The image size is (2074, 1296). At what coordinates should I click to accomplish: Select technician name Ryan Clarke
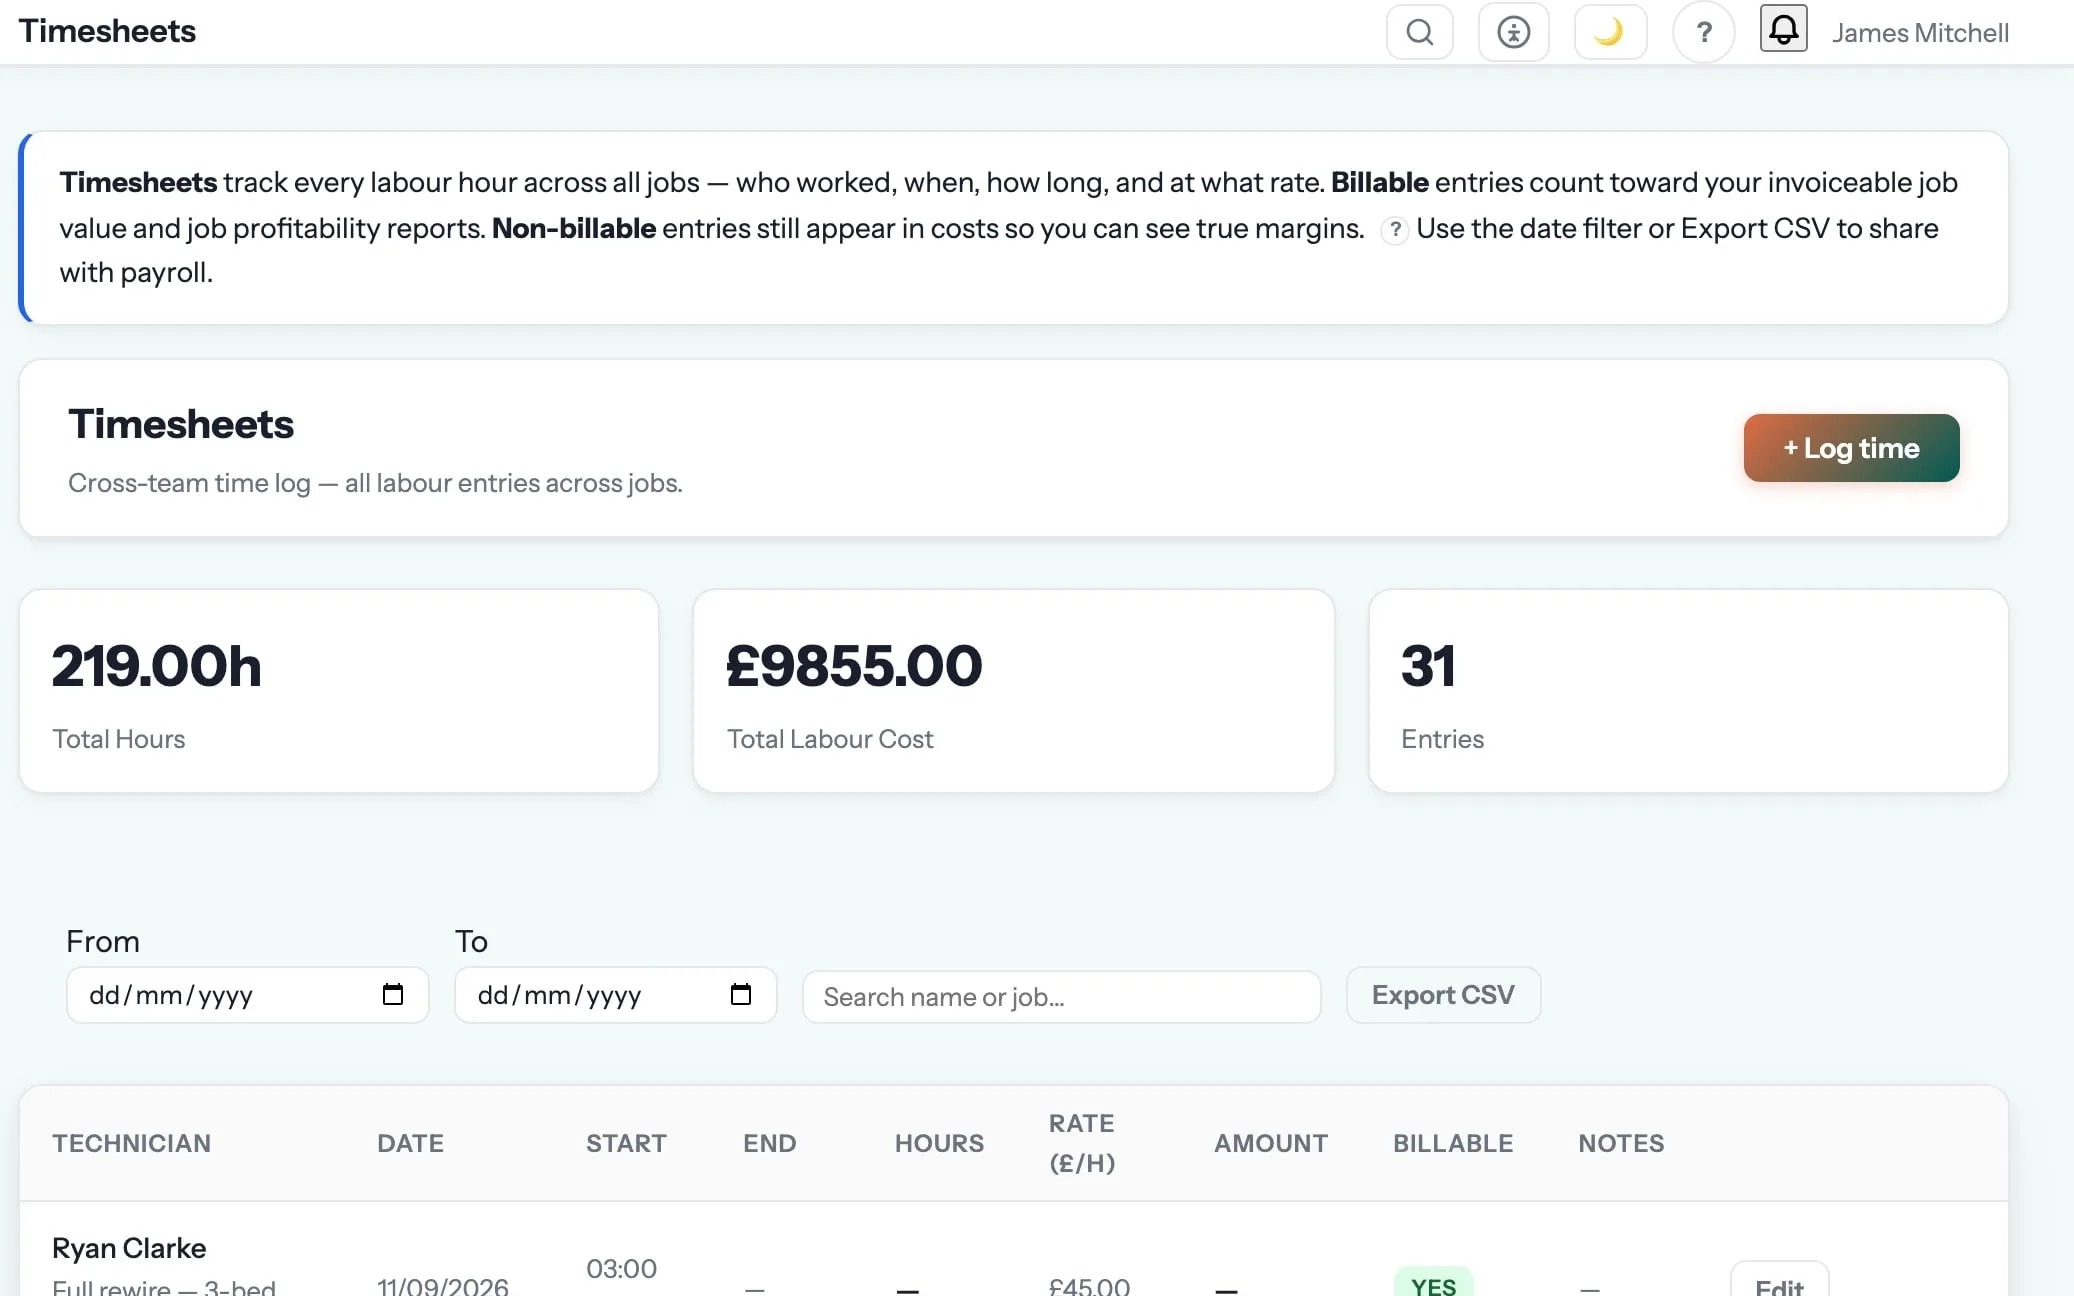(x=129, y=1248)
